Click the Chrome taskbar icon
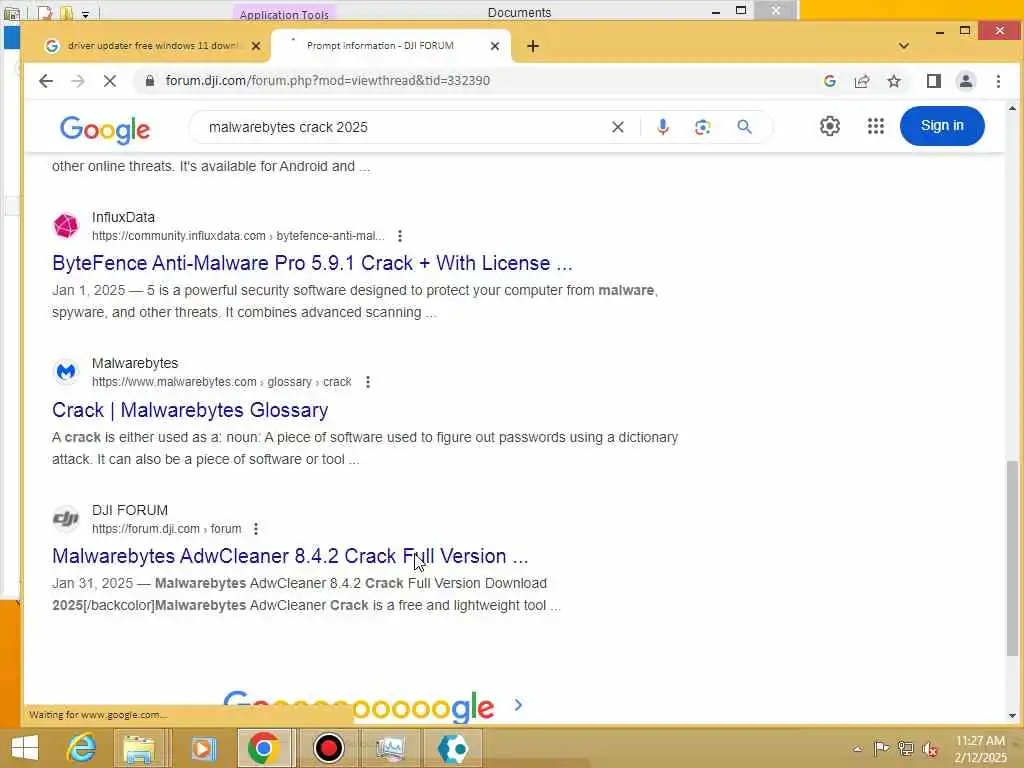Screen dimensions: 1024x768 (x=264, y=748)
